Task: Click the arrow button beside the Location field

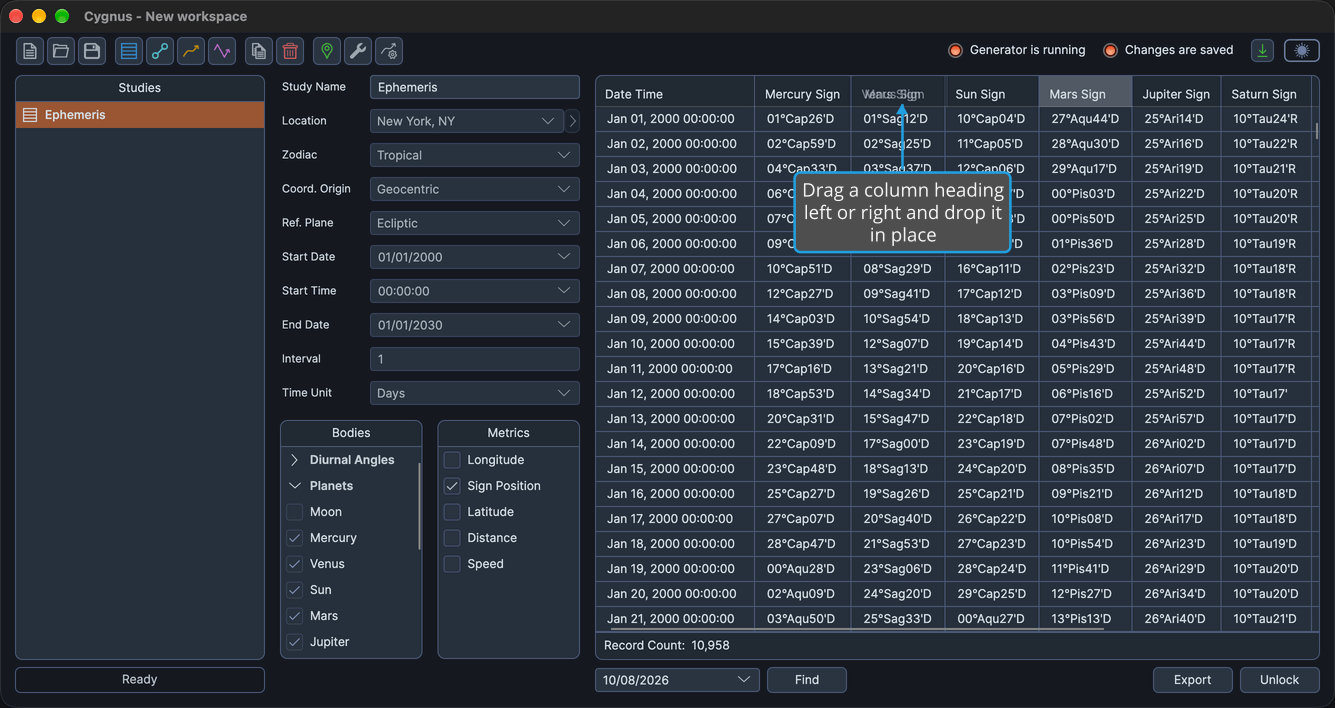Action: [572, 121]
